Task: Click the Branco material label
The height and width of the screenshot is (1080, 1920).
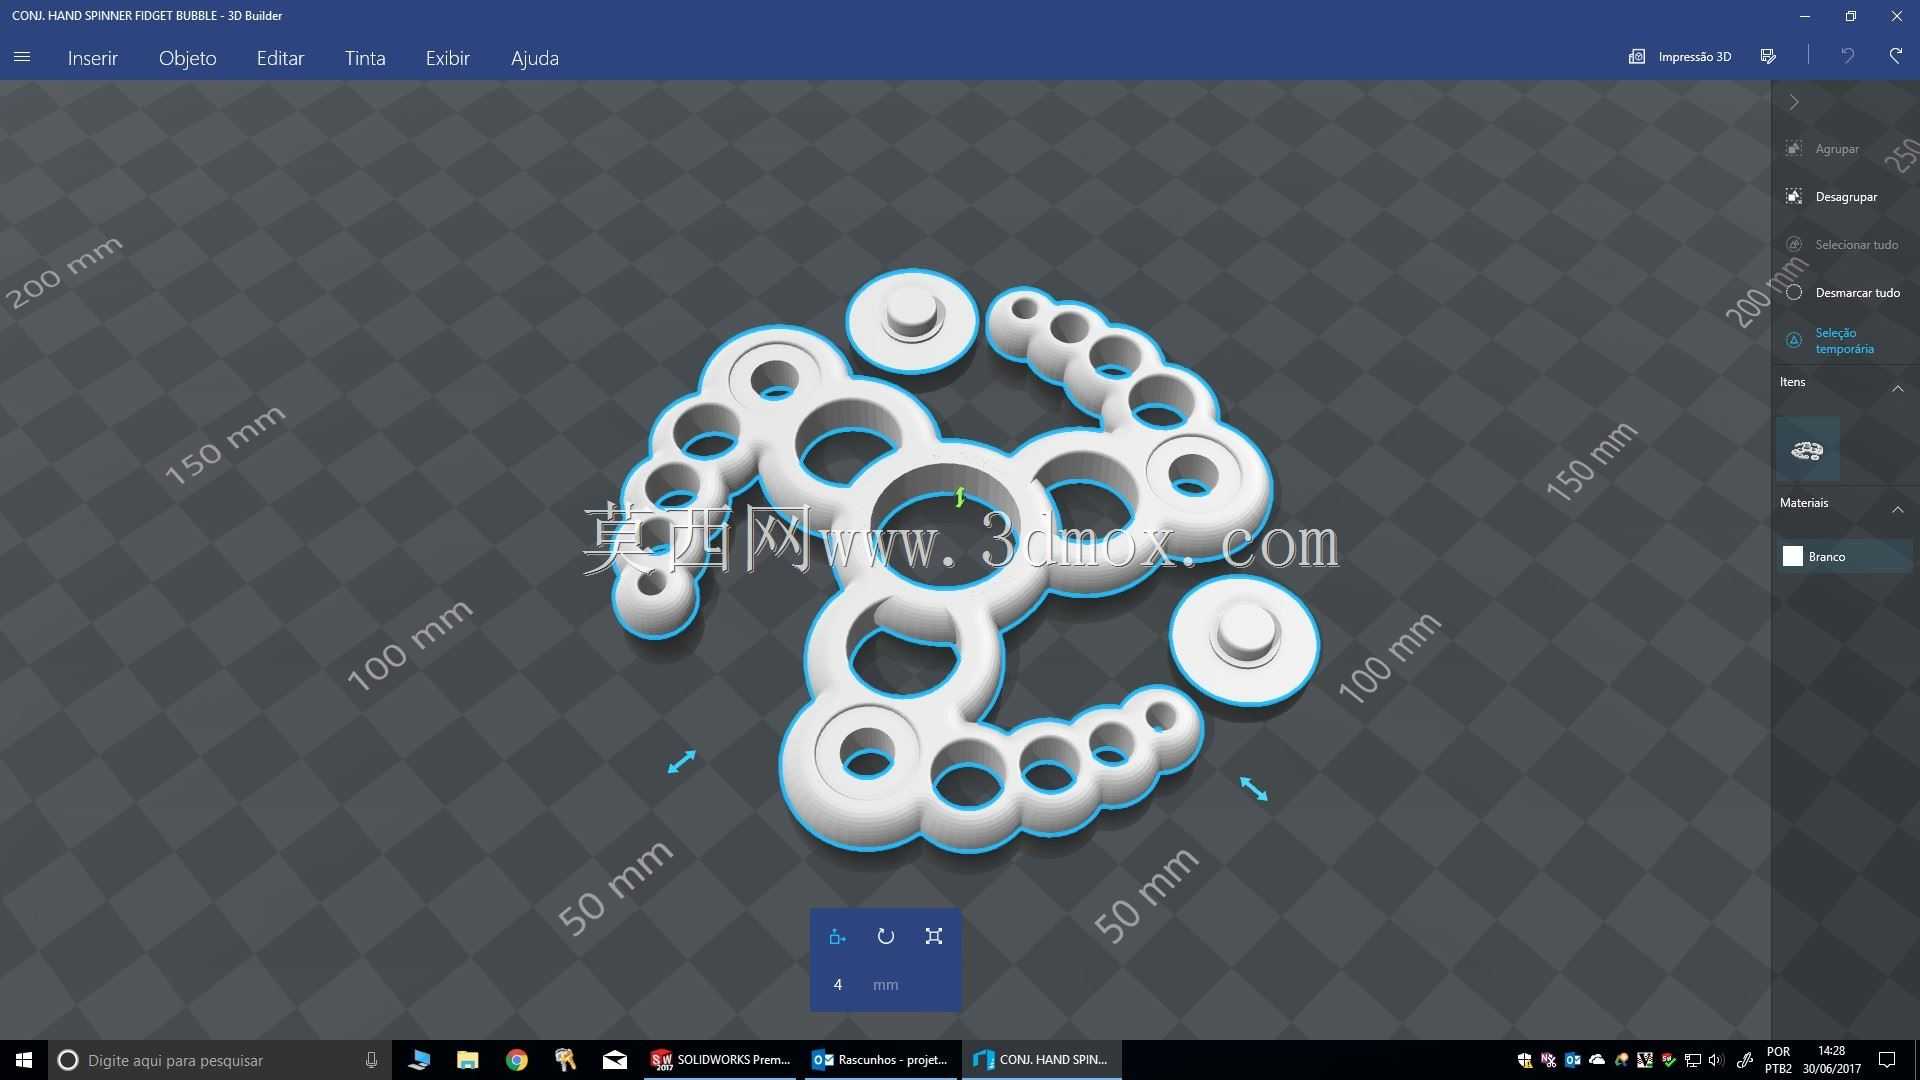Action: pos(1827,557)
